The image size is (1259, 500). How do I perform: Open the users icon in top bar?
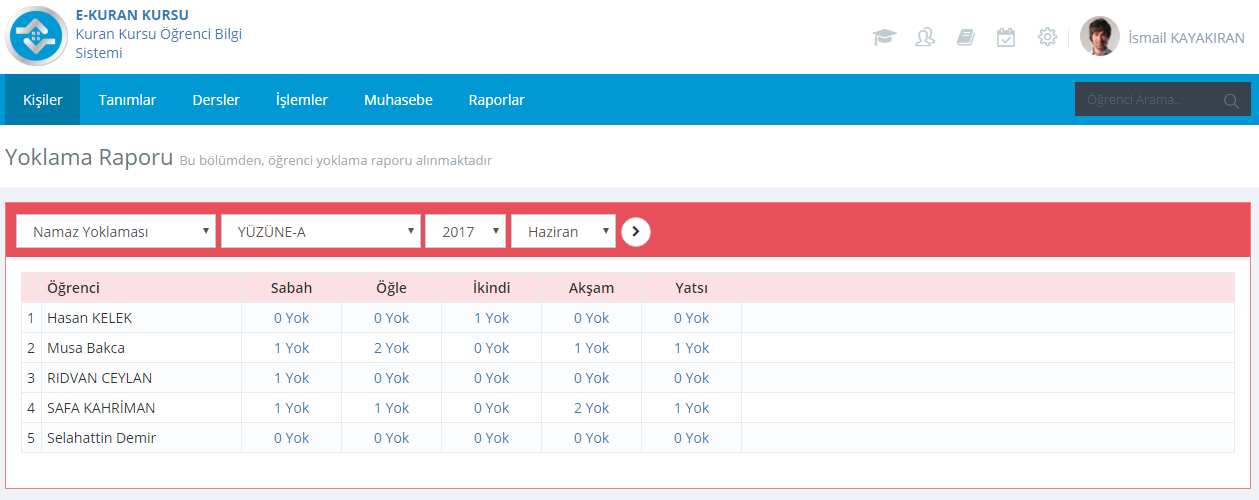[925, 38]
